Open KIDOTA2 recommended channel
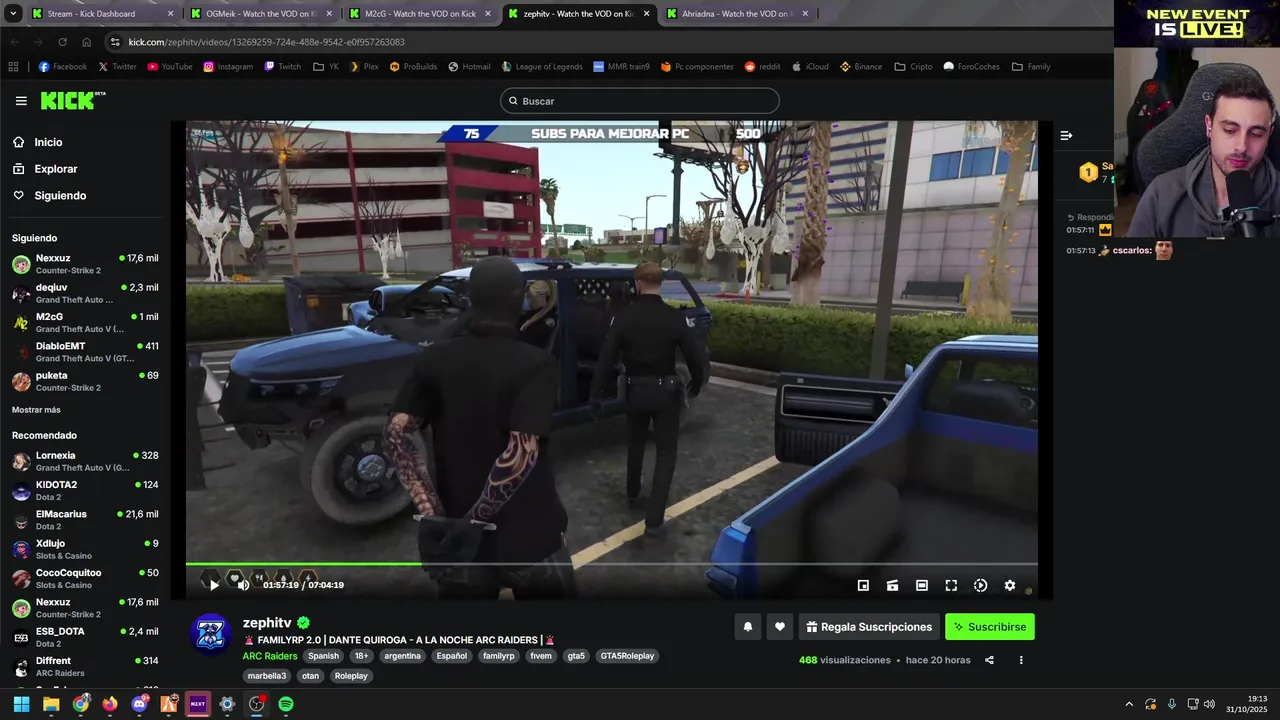The image size is (1280, 720). point(85,490)
